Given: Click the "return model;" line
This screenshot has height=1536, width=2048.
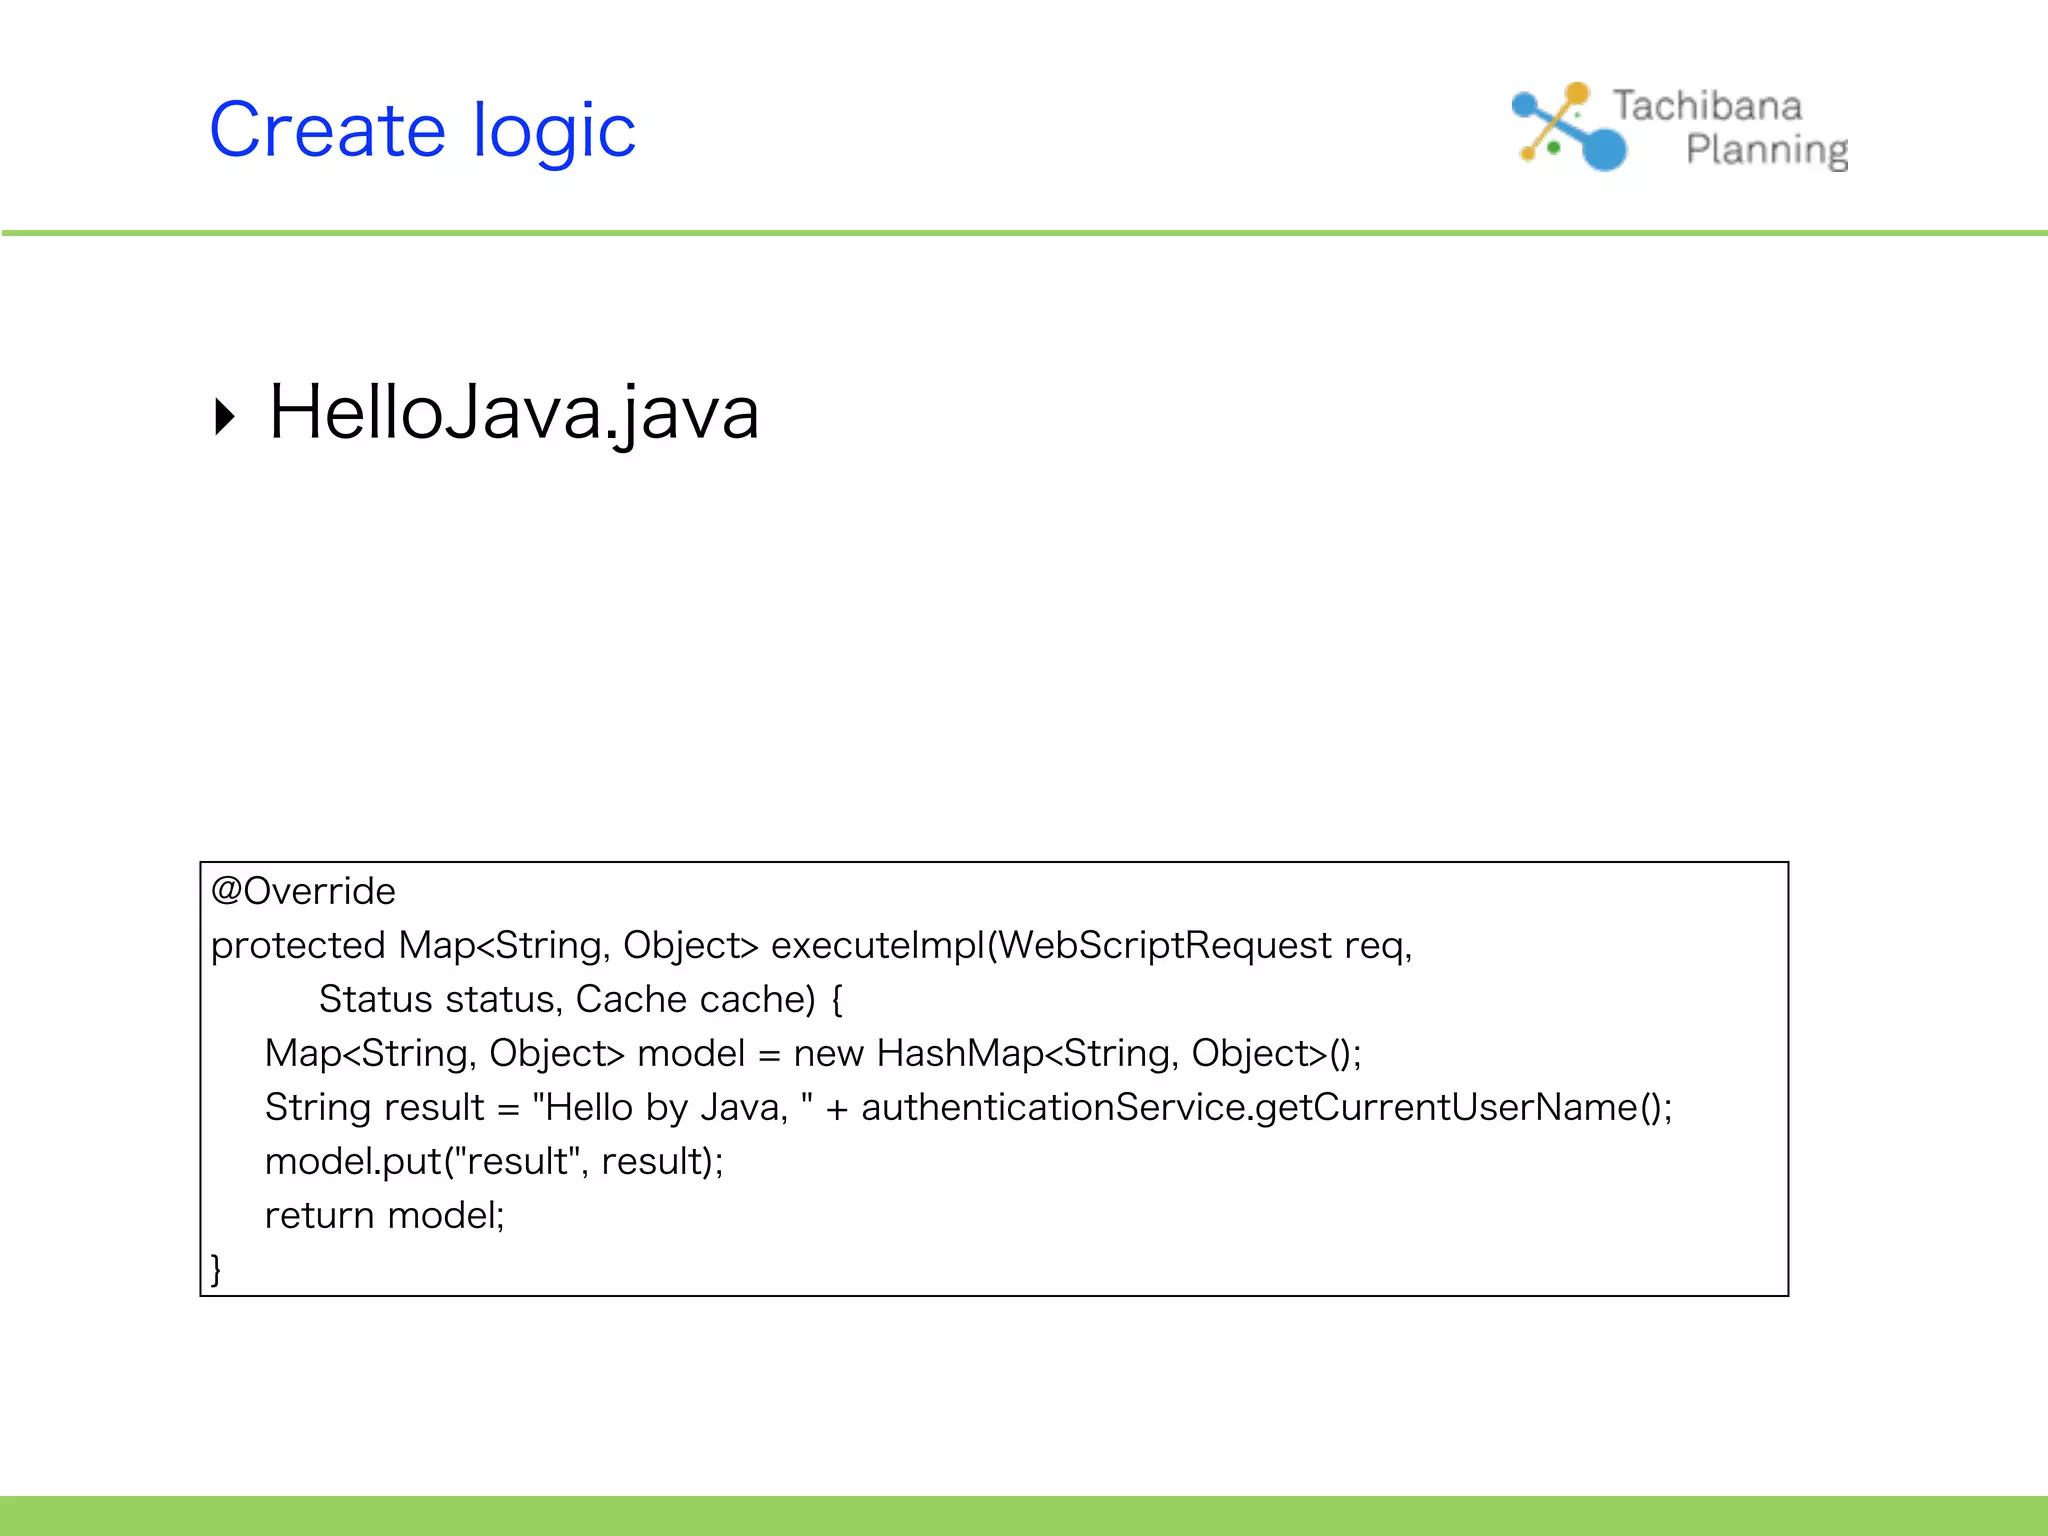Looking at the screenshot, I should [x=384, y=1215].
